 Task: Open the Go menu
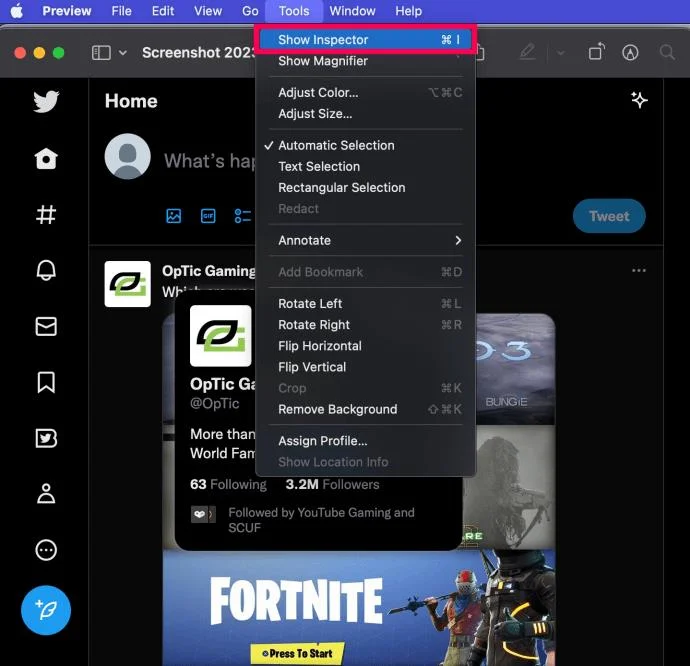pyautogui.click(x=250, y=11)
